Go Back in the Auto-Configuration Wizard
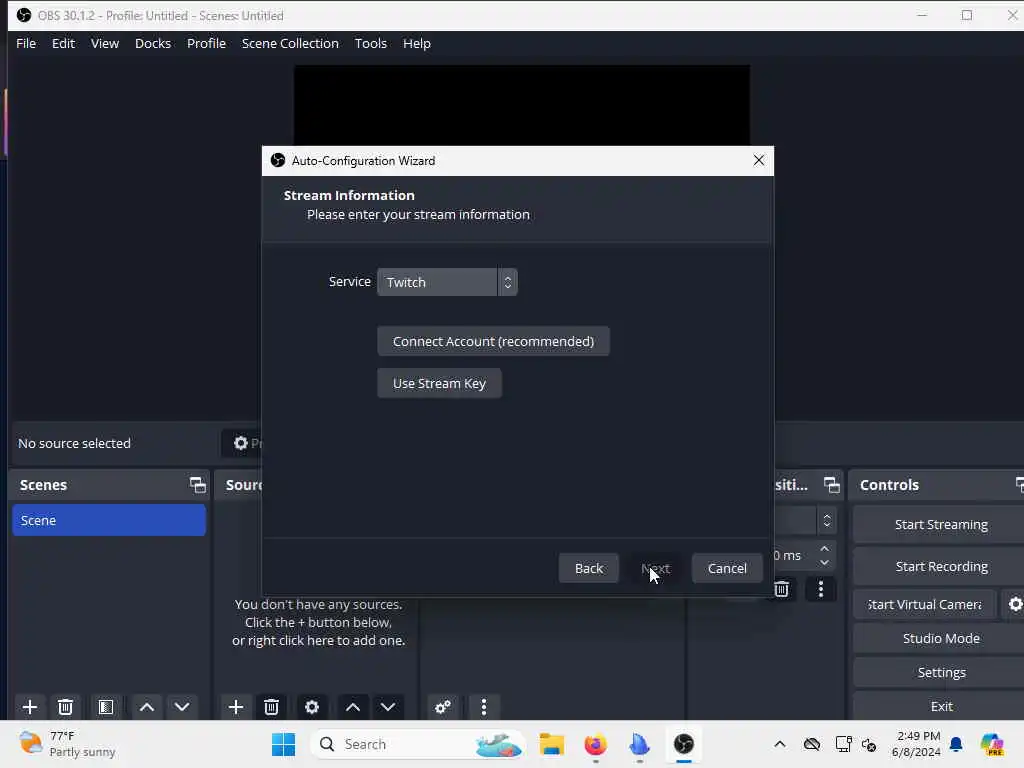 pos(588,568)
